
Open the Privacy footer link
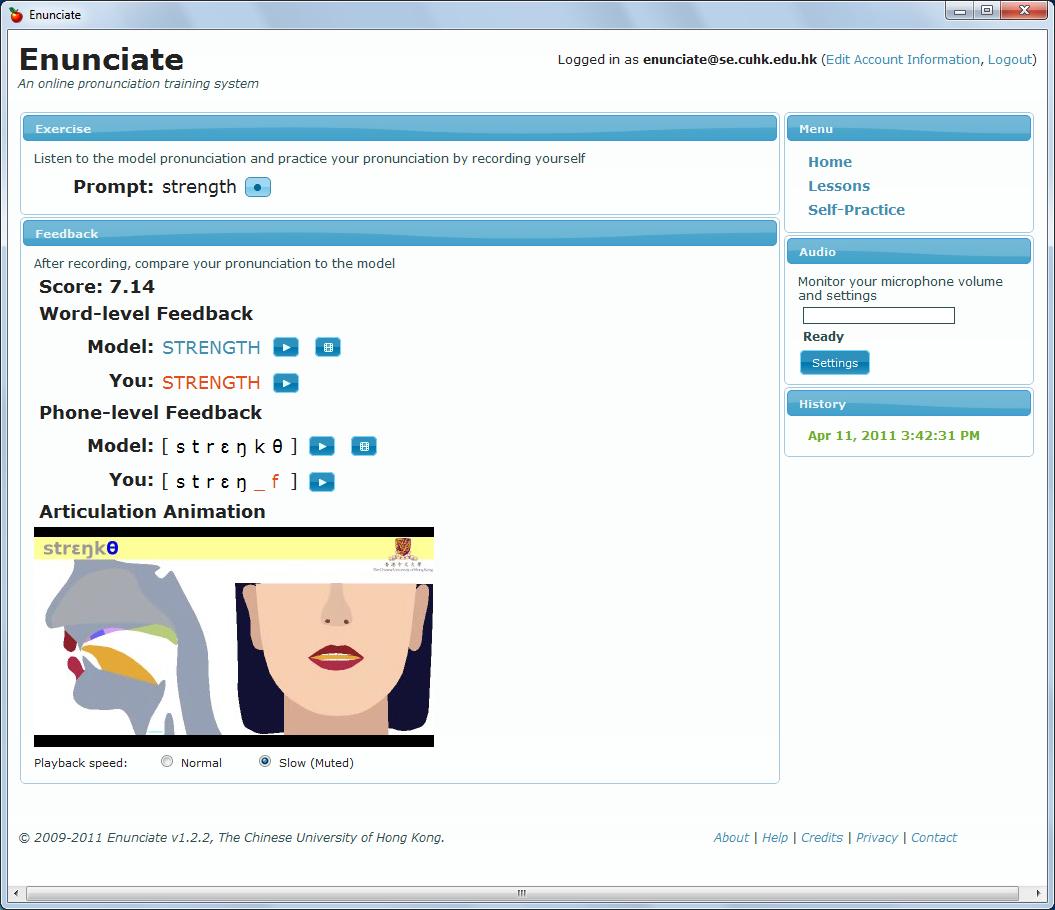[877, 837]
